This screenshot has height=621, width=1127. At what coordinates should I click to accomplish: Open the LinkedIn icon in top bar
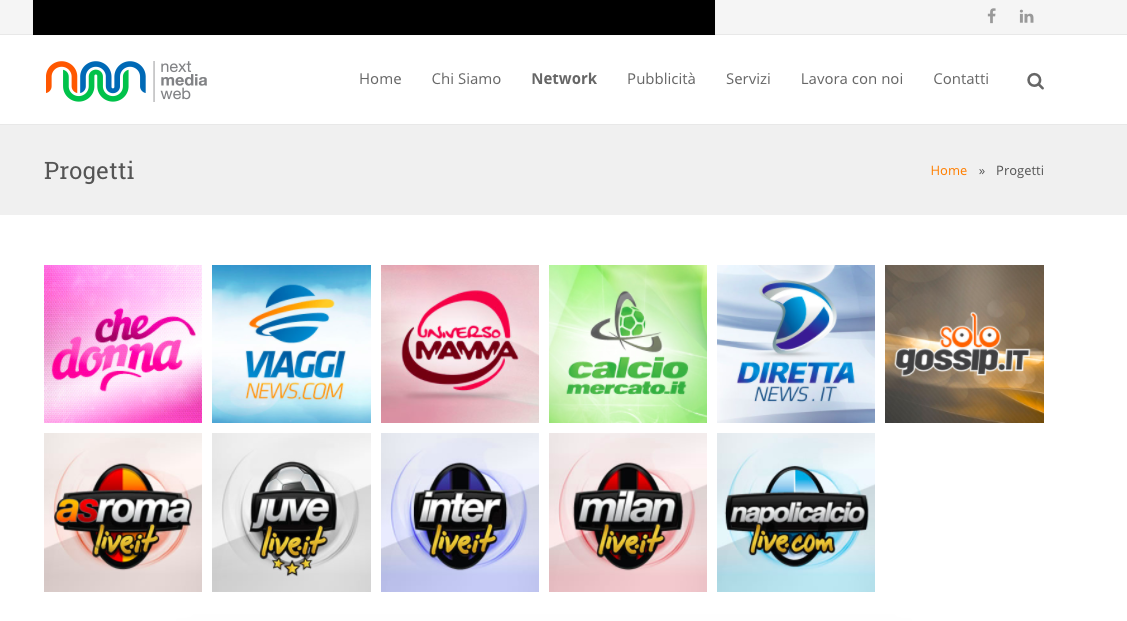(x=1026, y=17)
